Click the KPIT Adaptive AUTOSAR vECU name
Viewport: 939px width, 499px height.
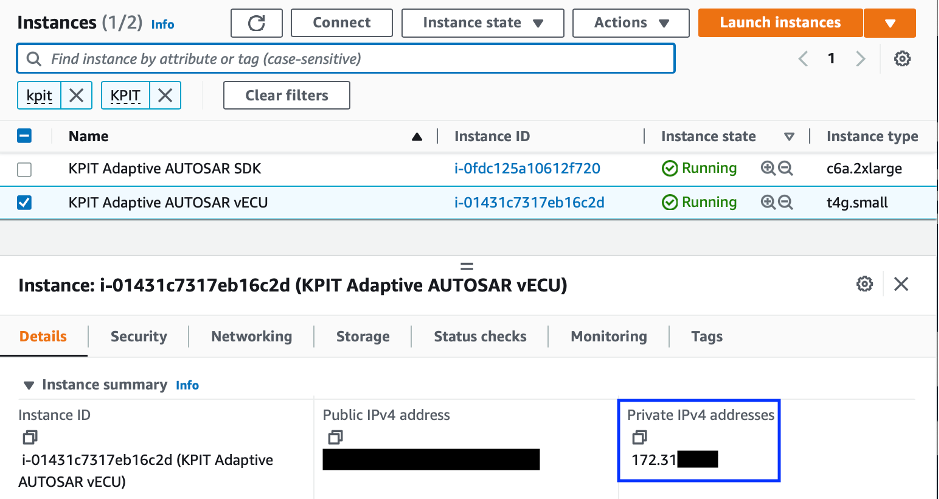168,202
